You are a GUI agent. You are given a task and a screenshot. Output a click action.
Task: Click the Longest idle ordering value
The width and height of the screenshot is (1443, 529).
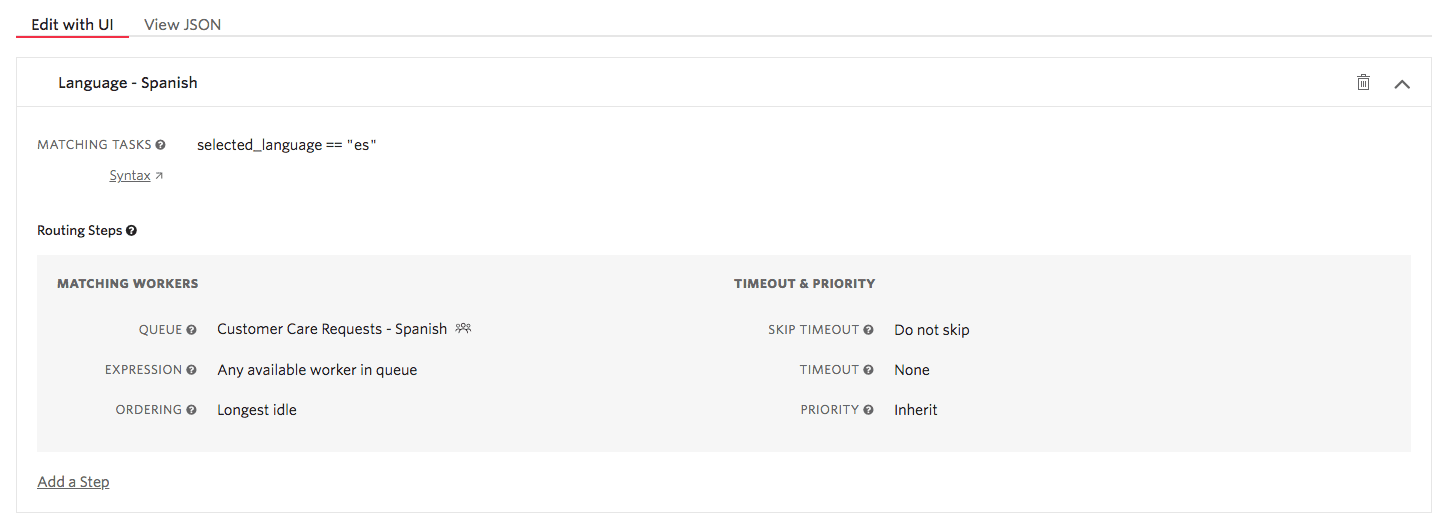point(257,410)
